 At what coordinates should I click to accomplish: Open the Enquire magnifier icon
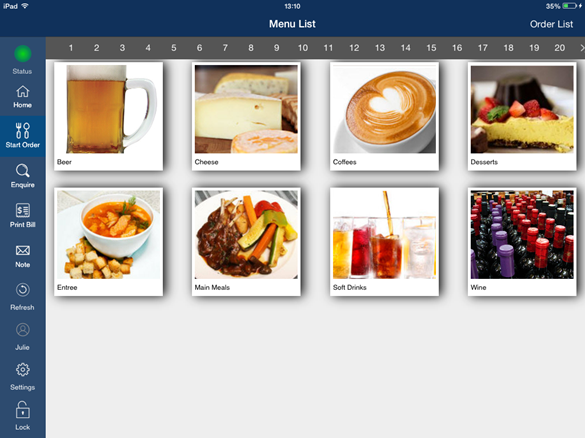22,171
